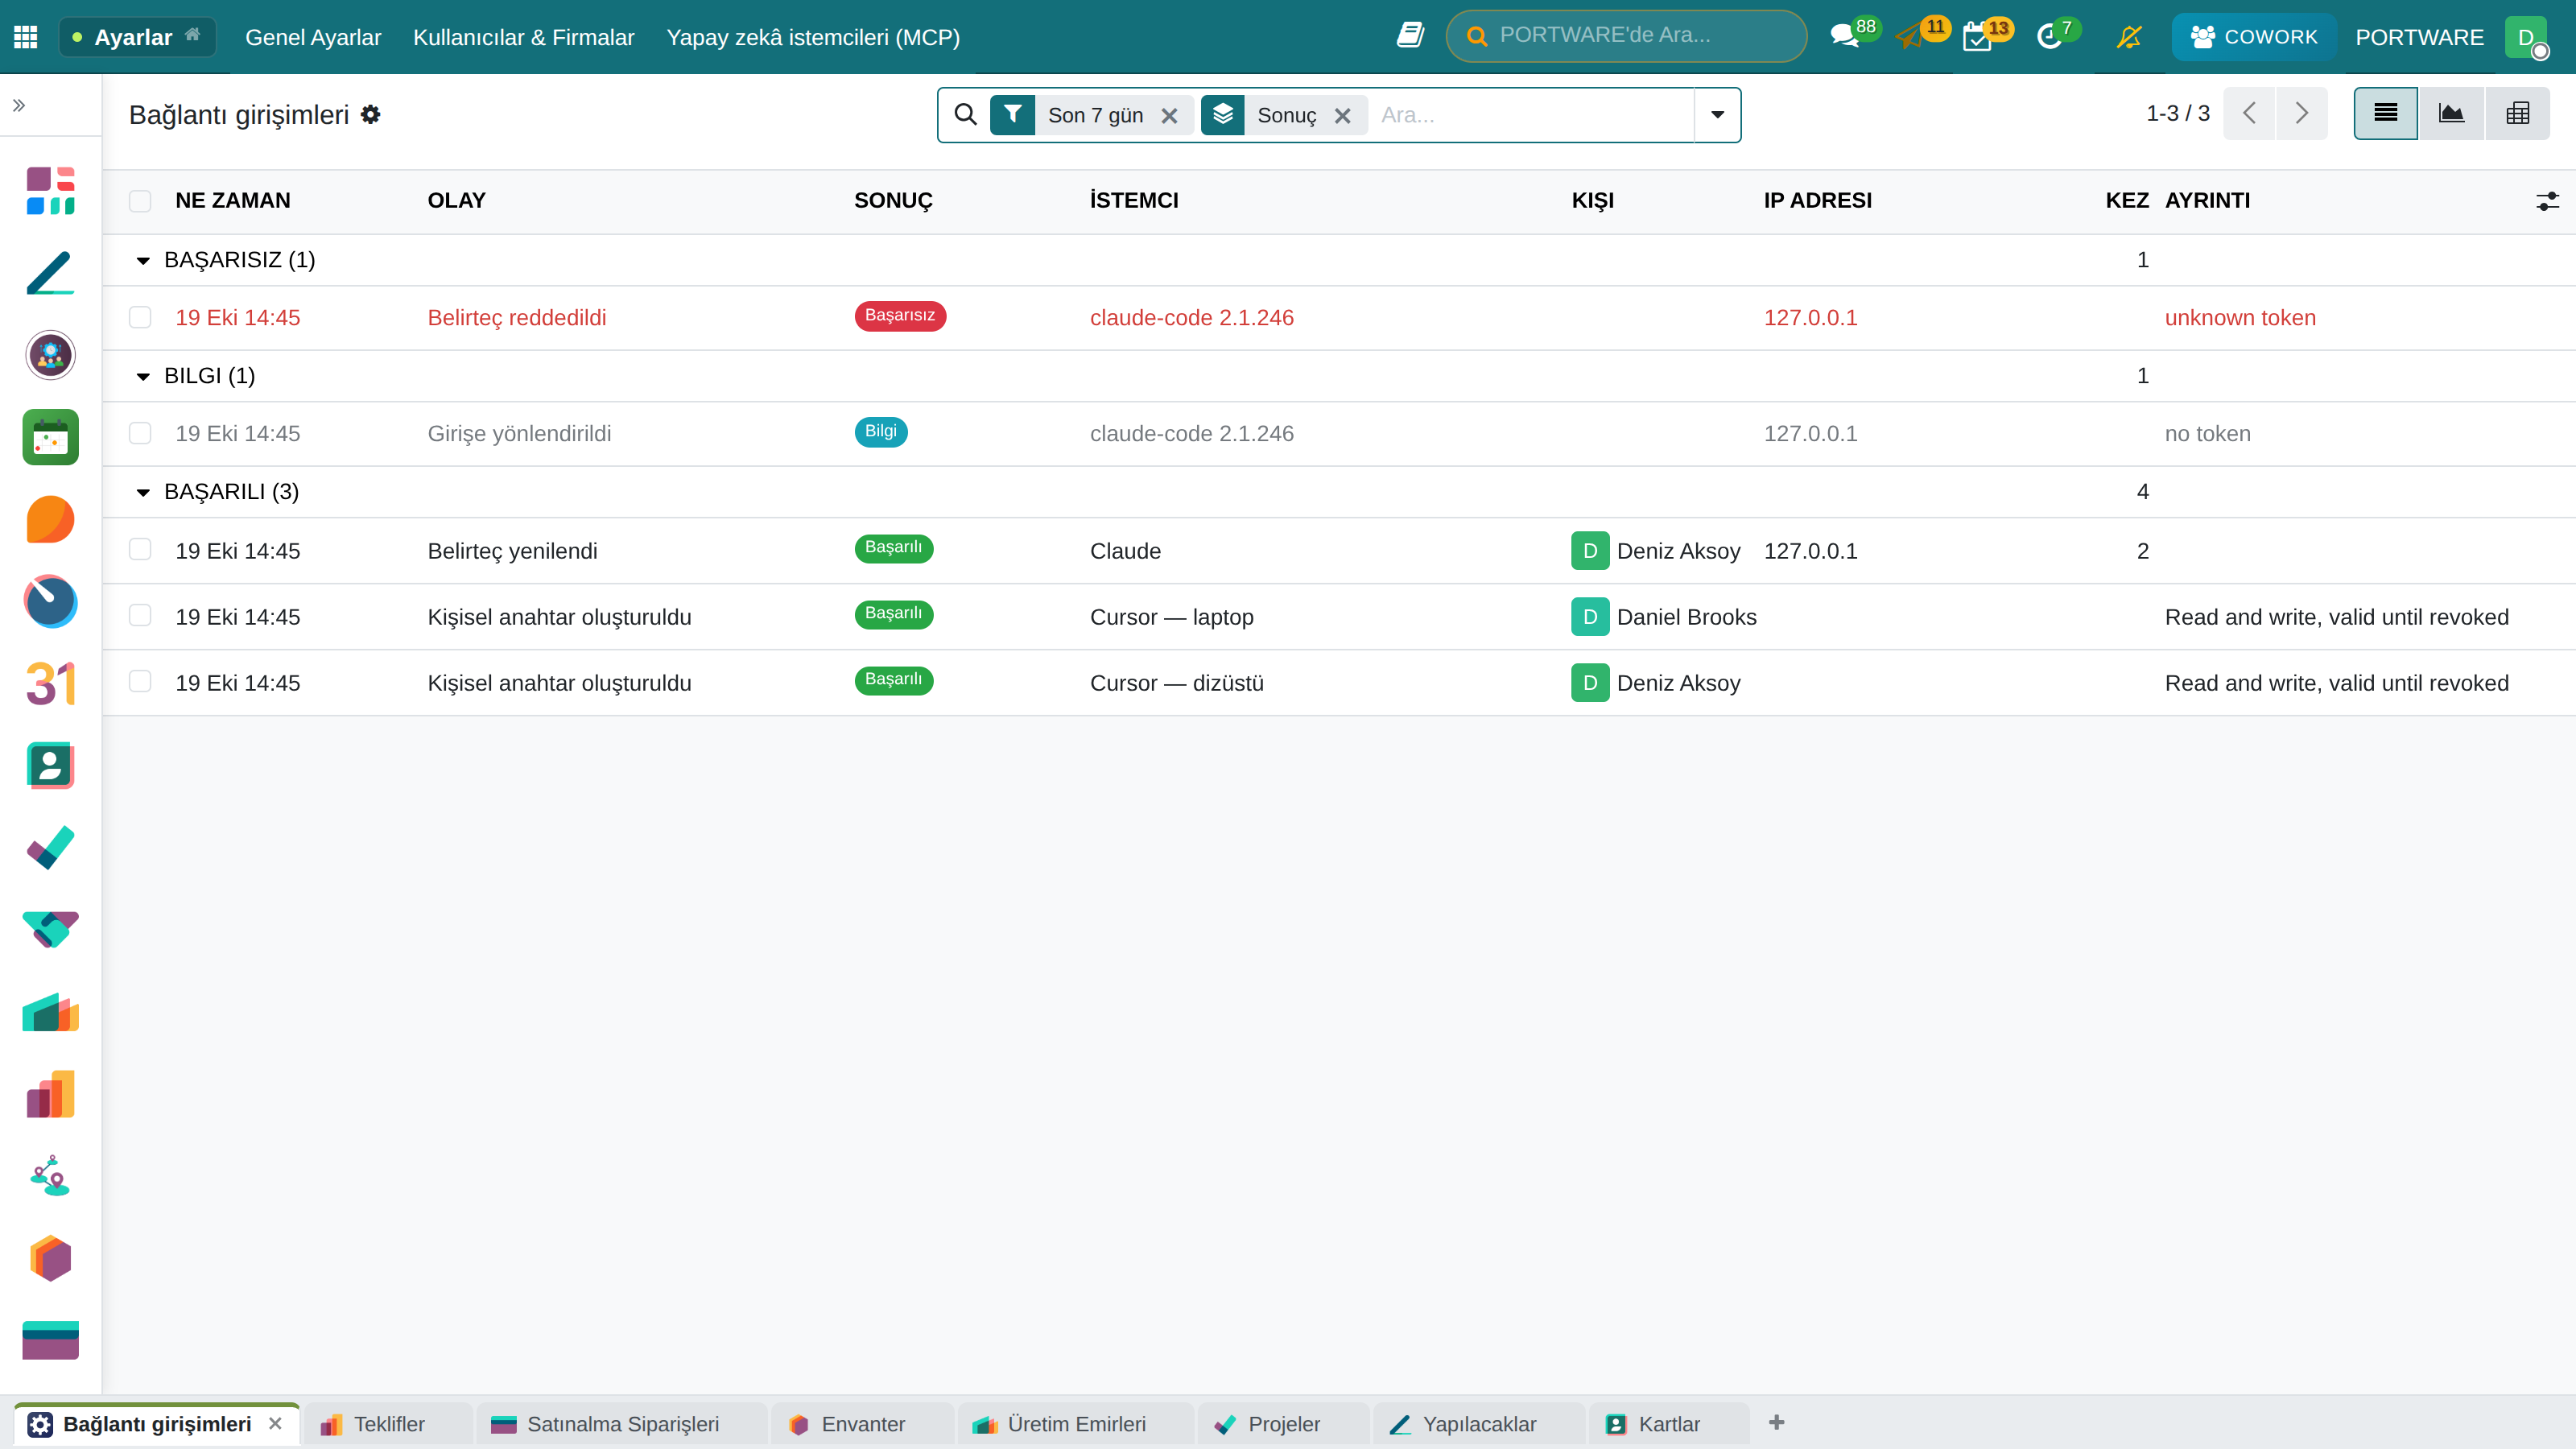Switch to the pivot table view icon
Viewport: 2576px width, 1449px height.
(x=2518, y=113)
